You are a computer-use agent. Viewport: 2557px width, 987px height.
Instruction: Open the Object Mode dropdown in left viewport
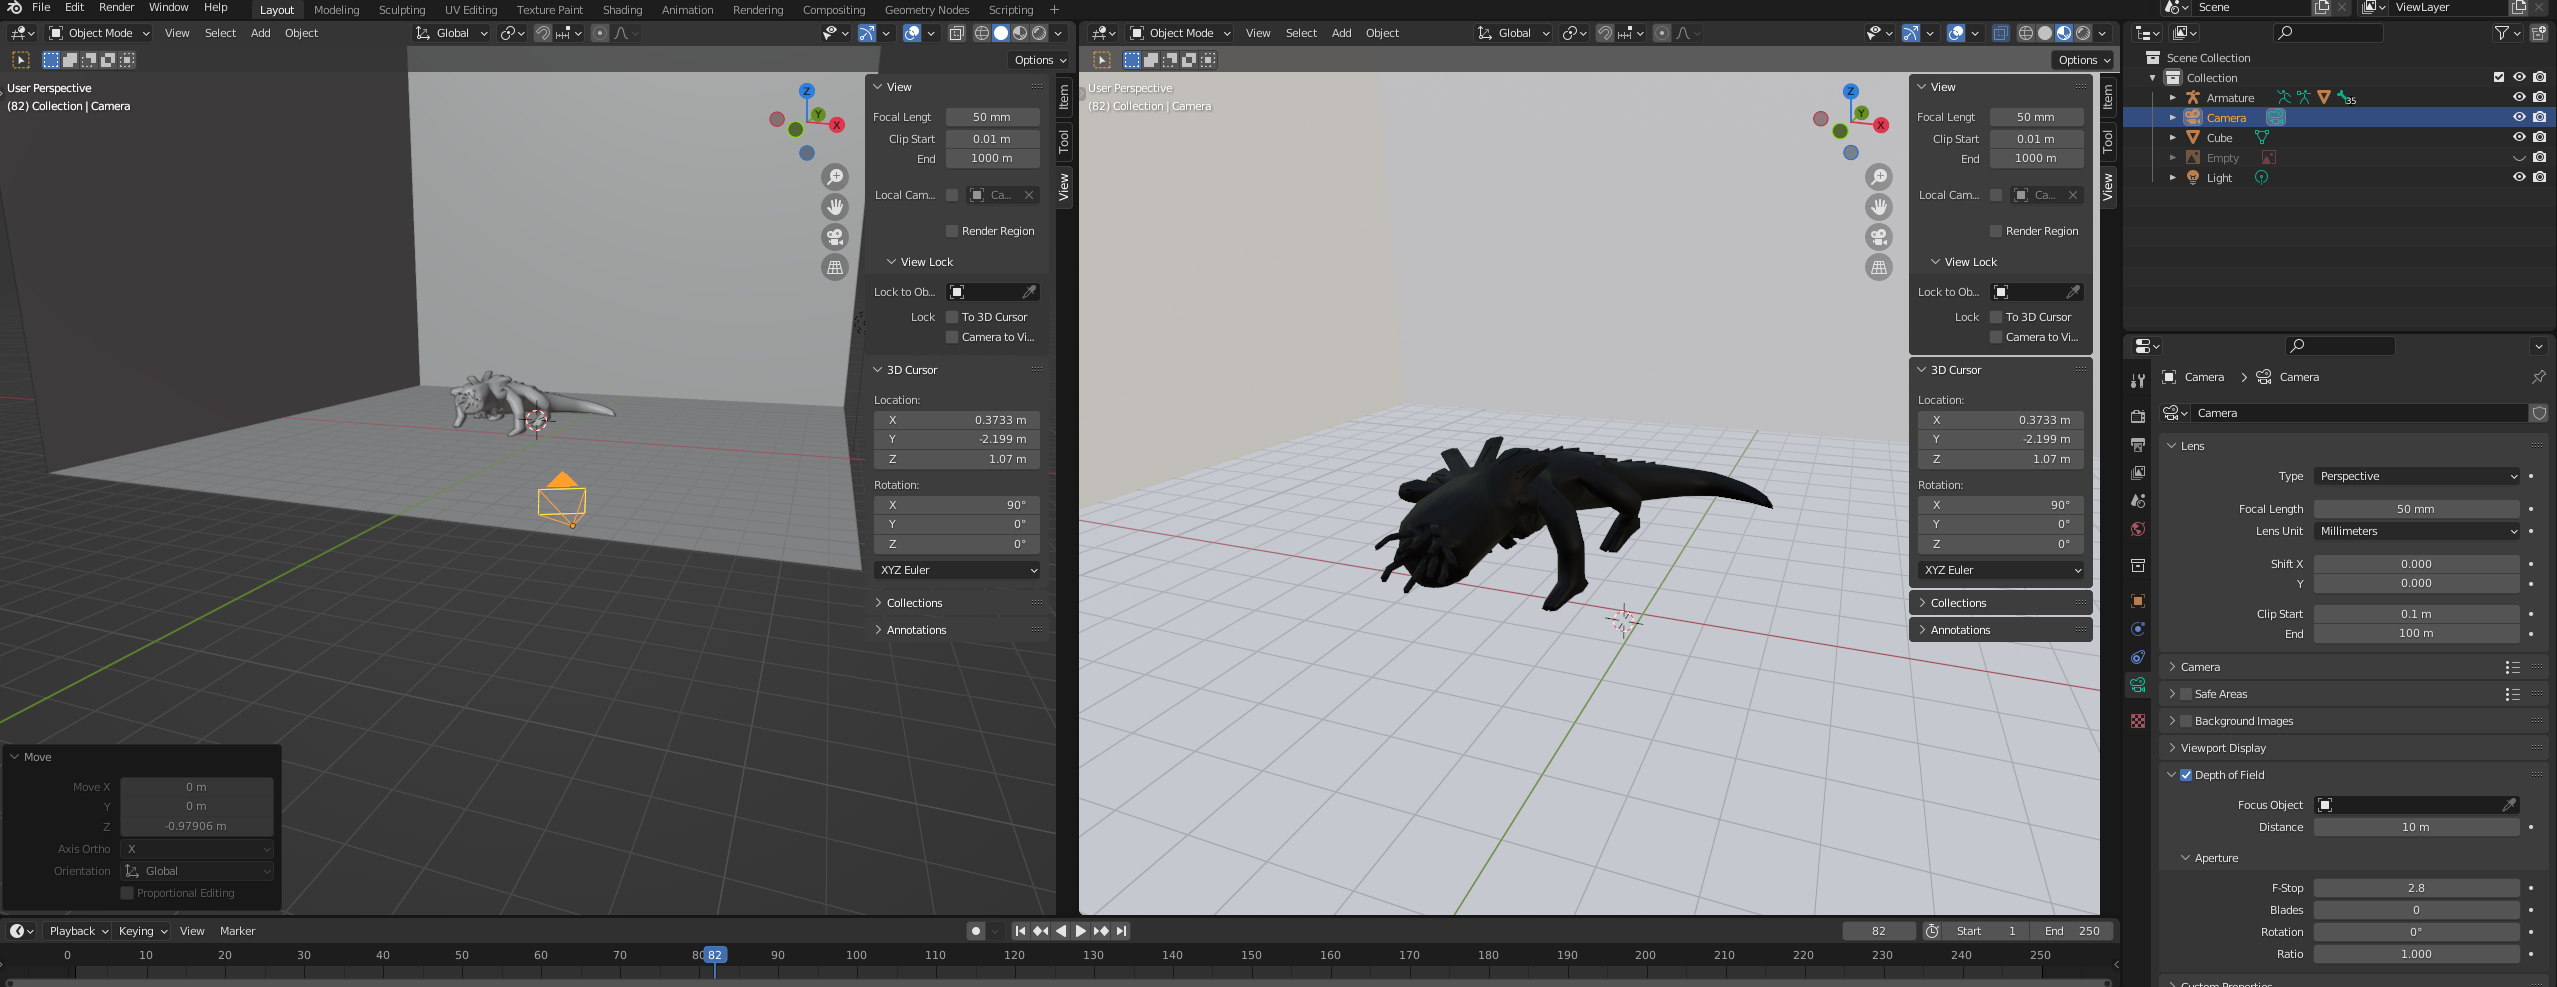coord(100,33)
